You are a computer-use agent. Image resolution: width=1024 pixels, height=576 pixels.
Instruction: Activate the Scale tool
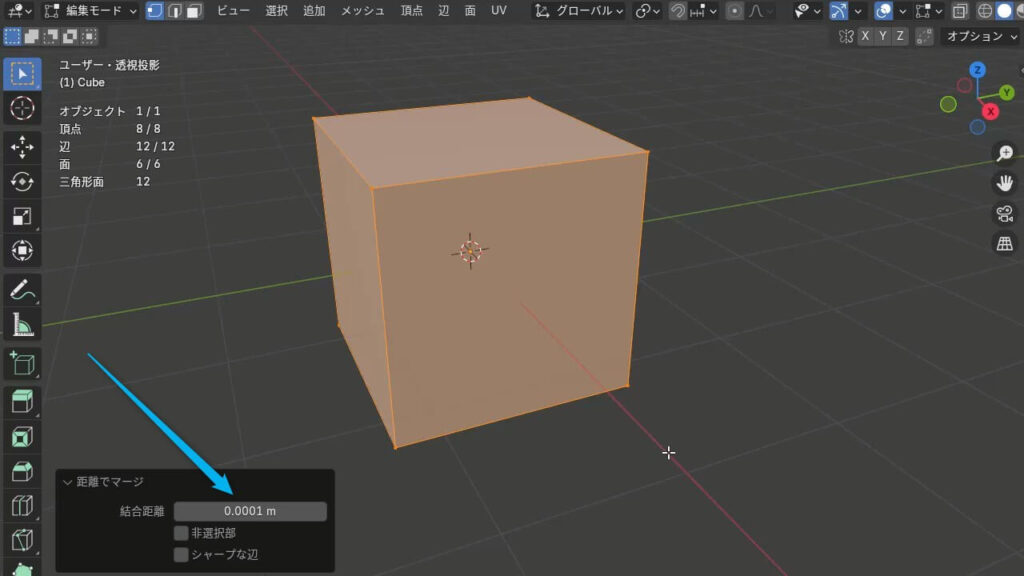tap(22, 216)
